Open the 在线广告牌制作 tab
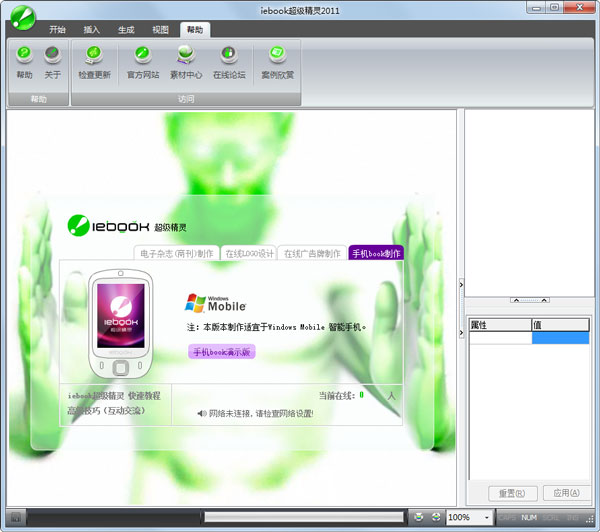The width and height of the screenshot is (600, 532). point(312,253)
